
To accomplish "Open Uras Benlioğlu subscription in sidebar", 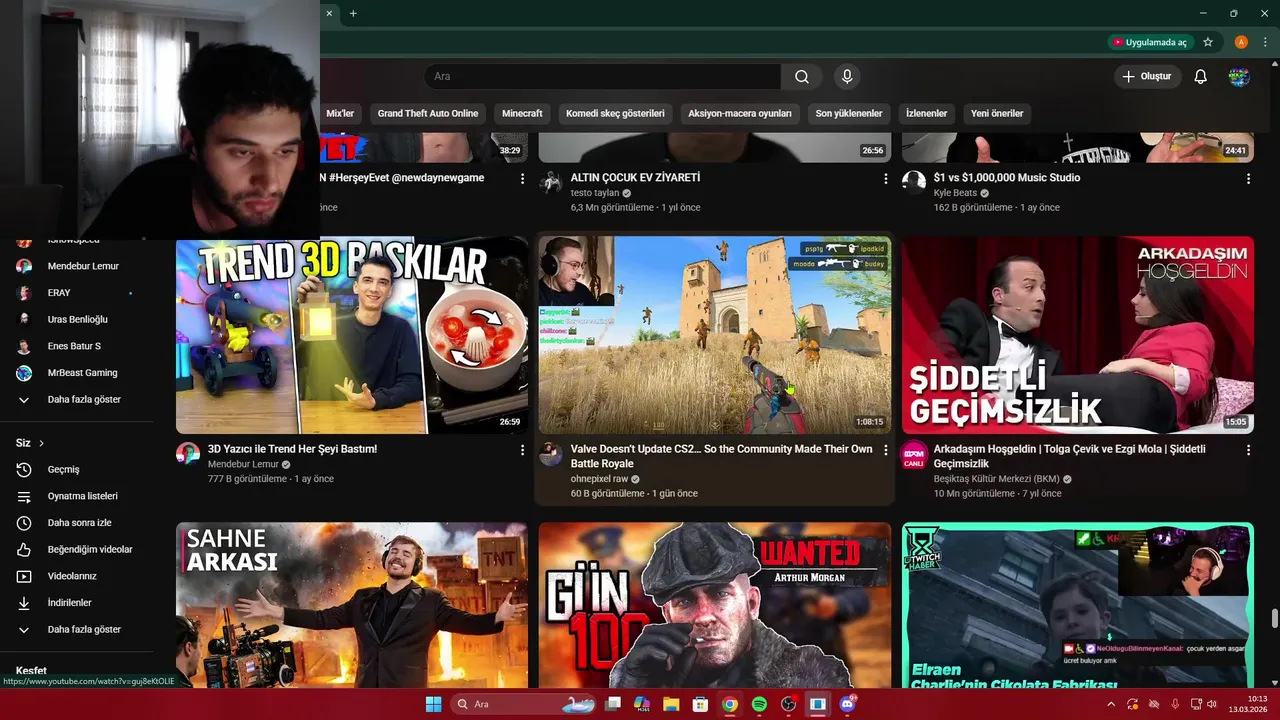I will tap(80, 319).
